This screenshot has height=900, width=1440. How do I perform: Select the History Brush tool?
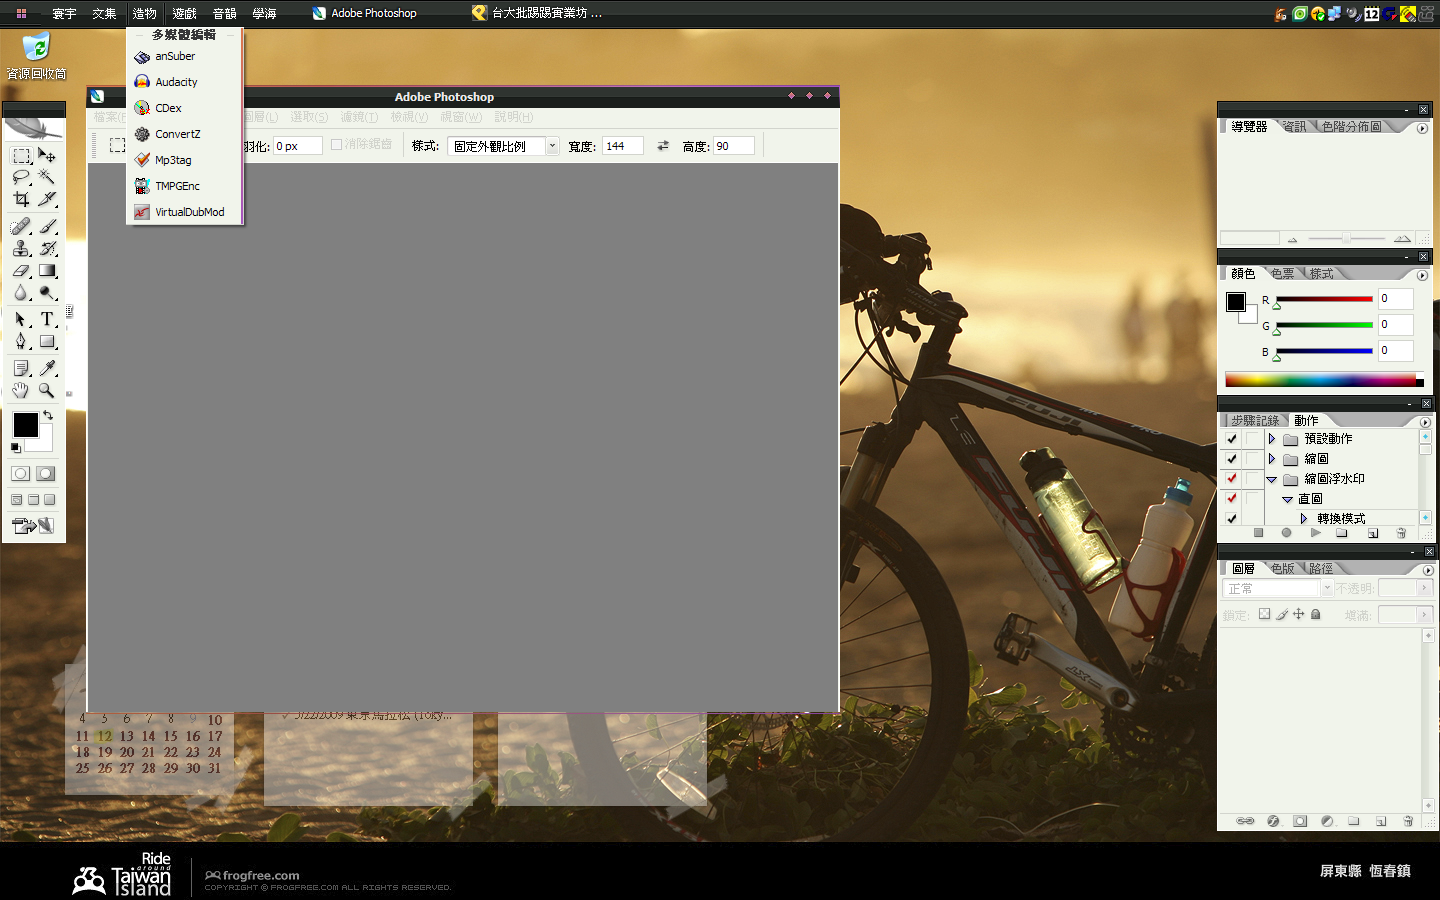tap(47, 248)
